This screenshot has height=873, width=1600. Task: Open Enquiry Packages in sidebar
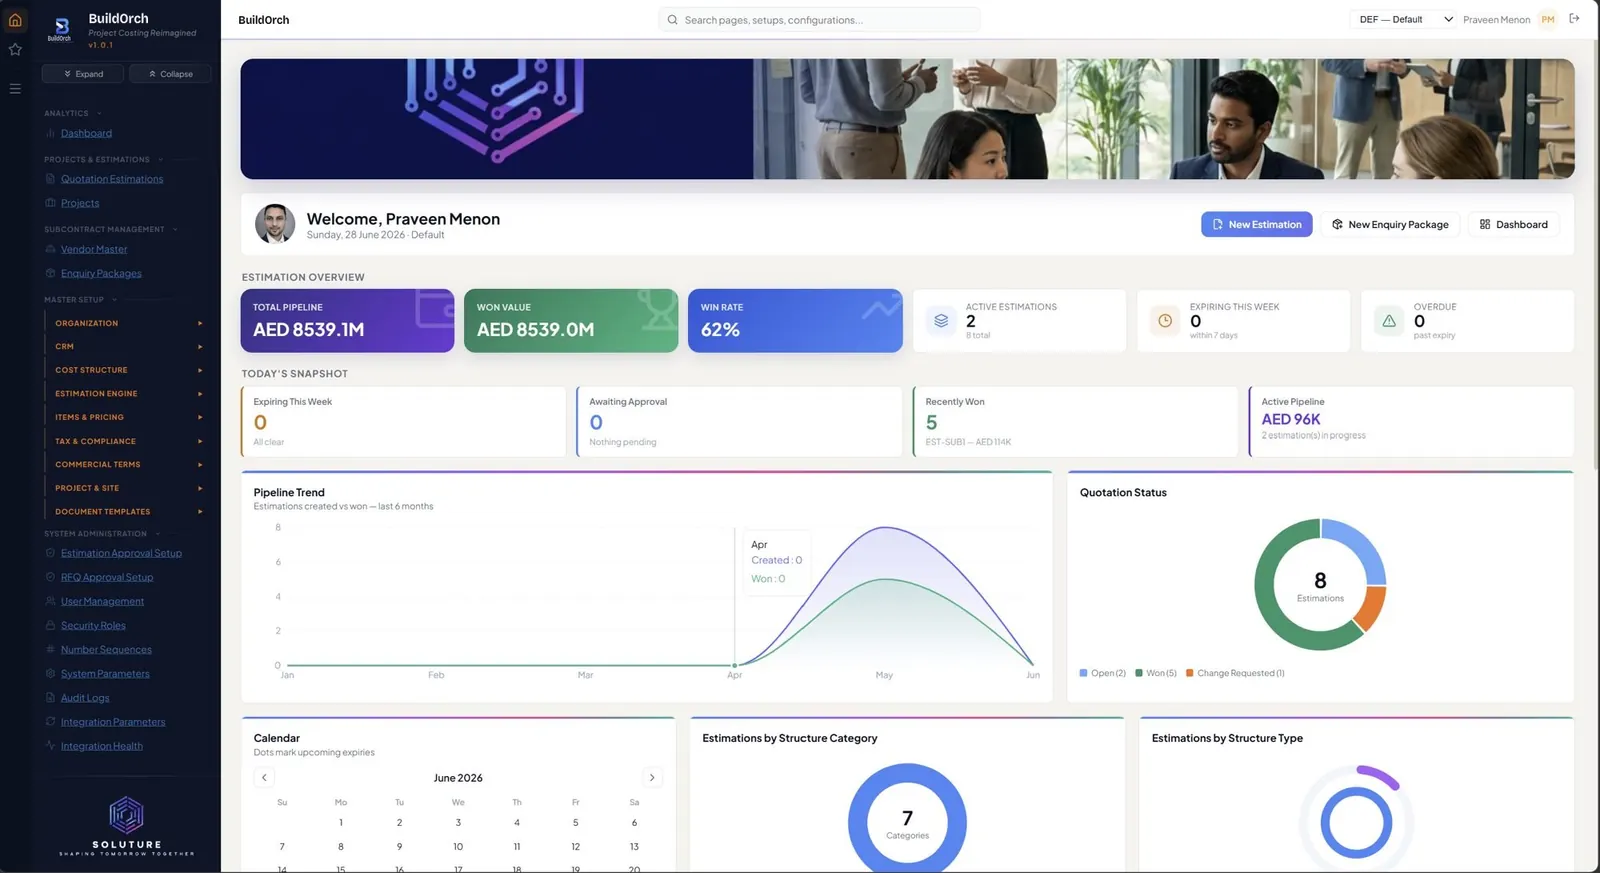[x=101, y=273]
